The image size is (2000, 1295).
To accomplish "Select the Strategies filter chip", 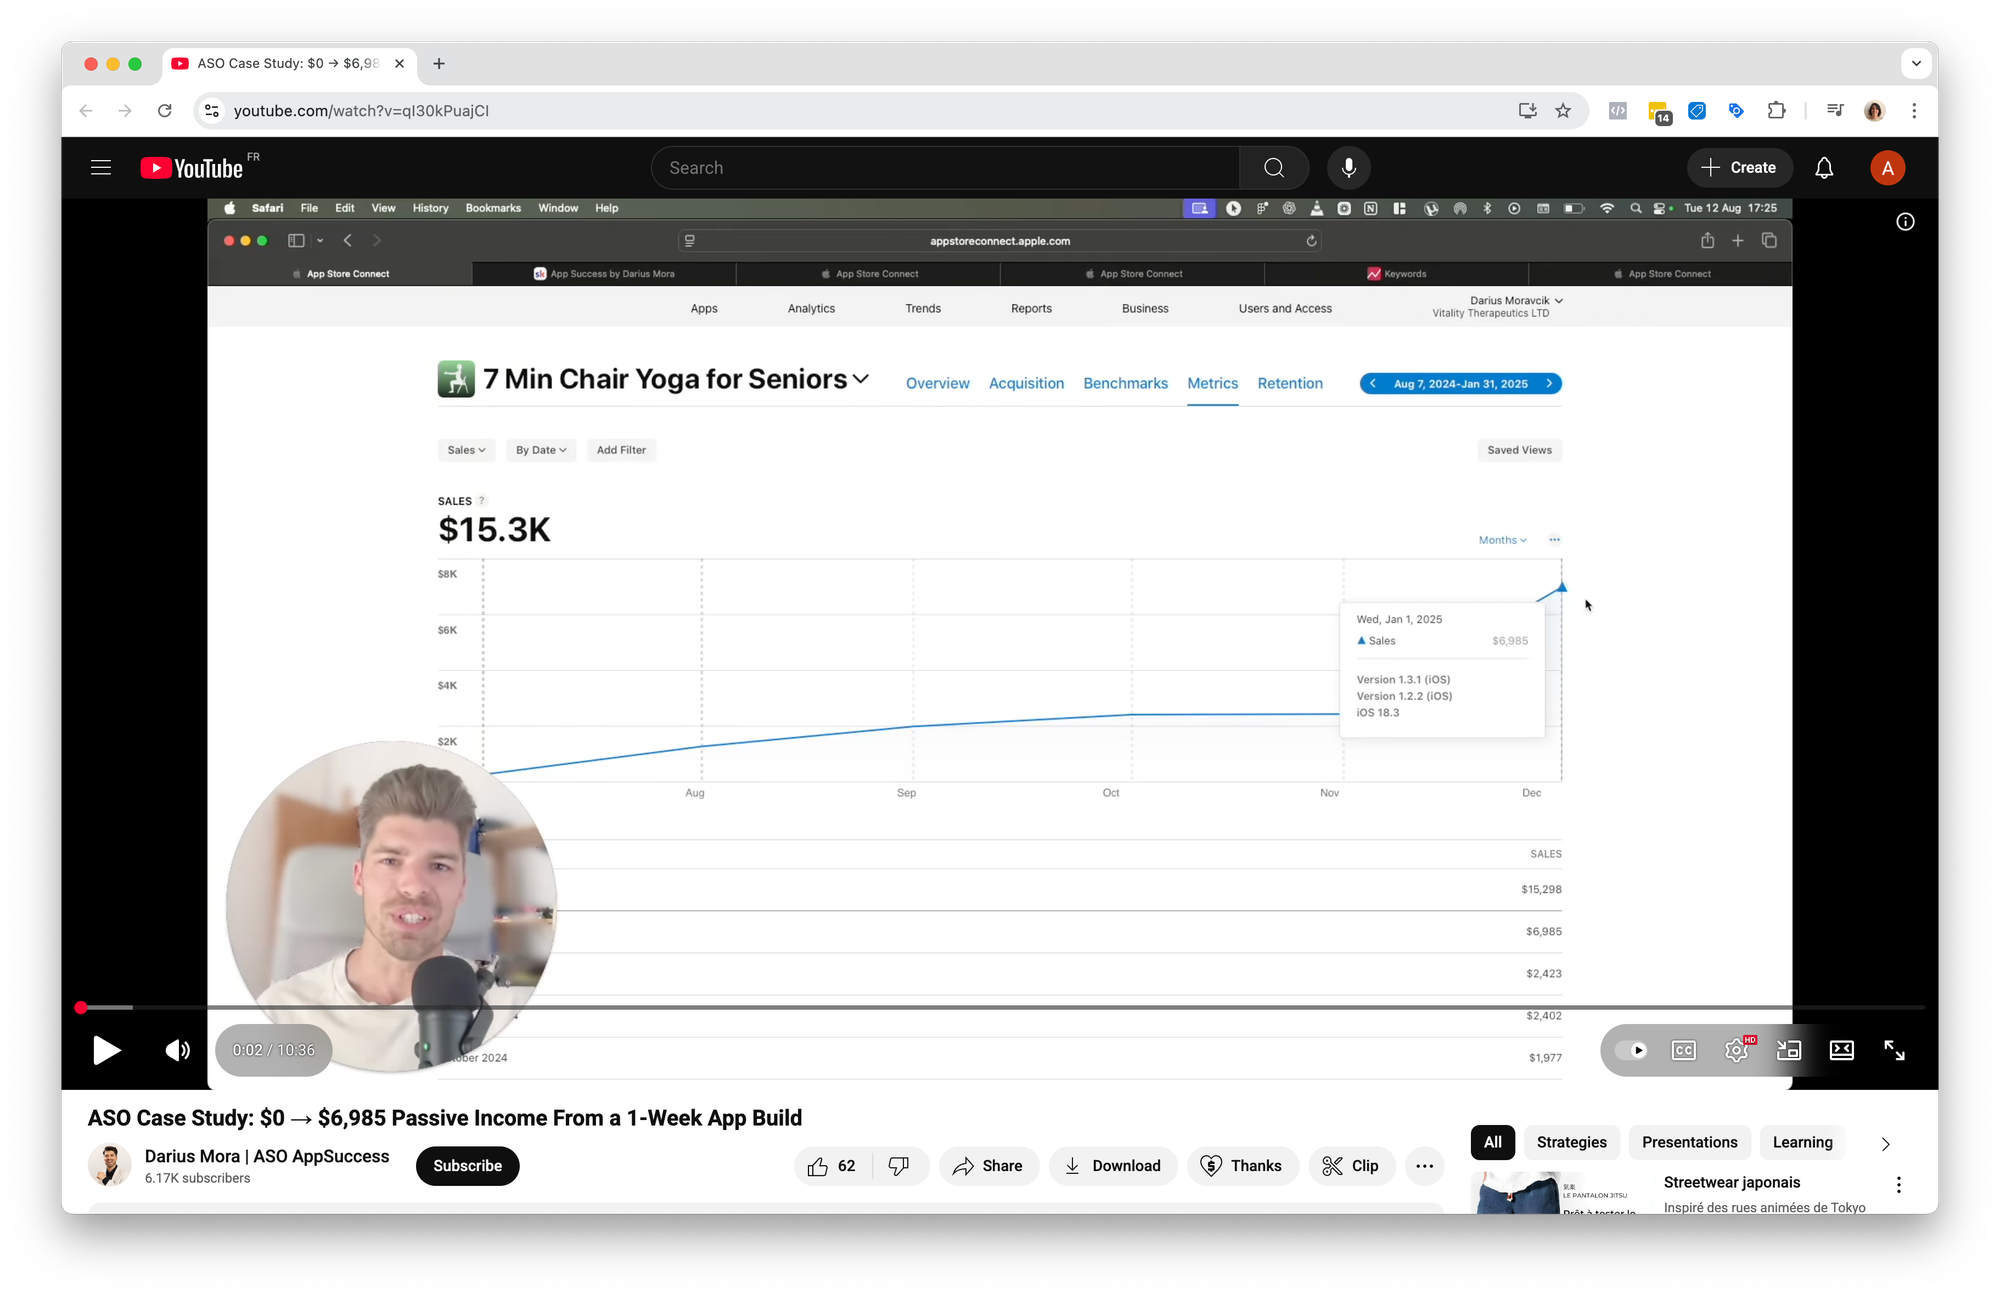I will click(x=1571, y=1142).
